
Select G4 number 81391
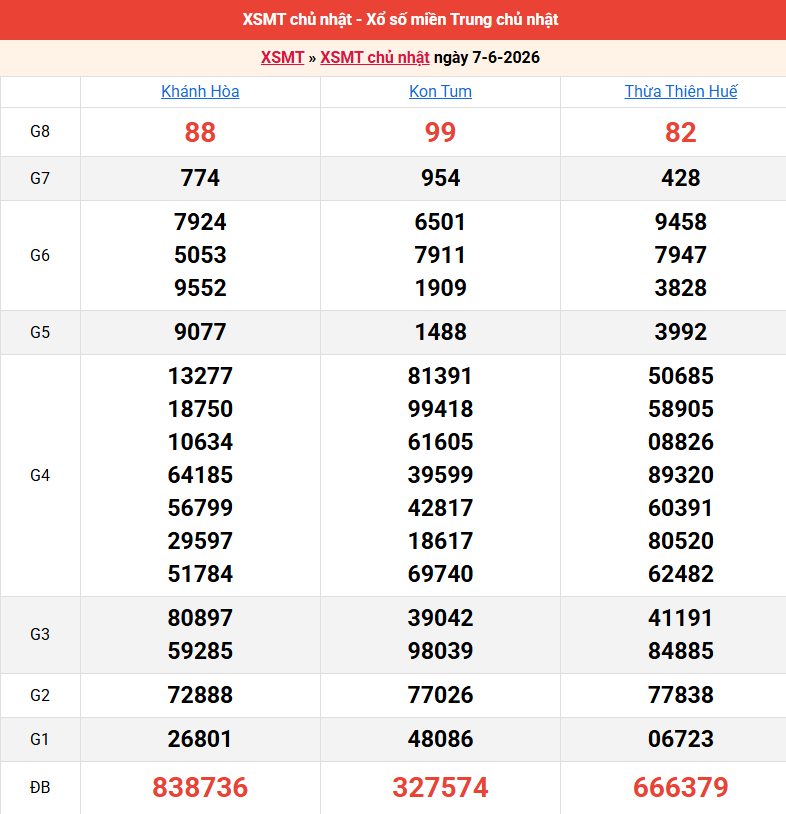440,376
